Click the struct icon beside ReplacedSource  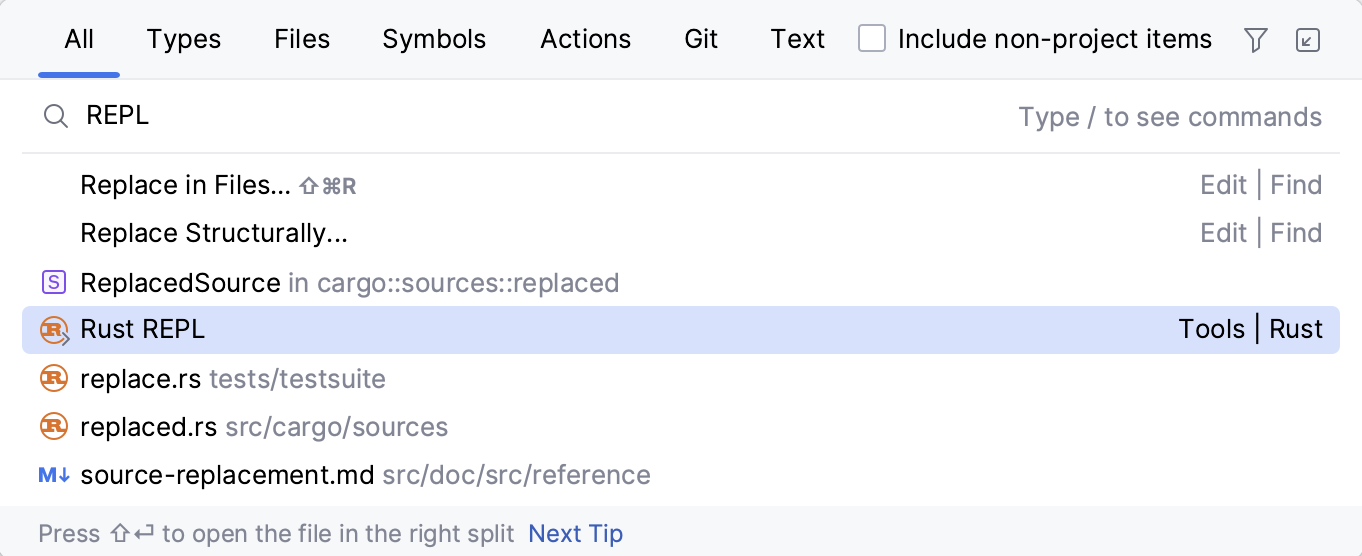(x=53, y=283)
